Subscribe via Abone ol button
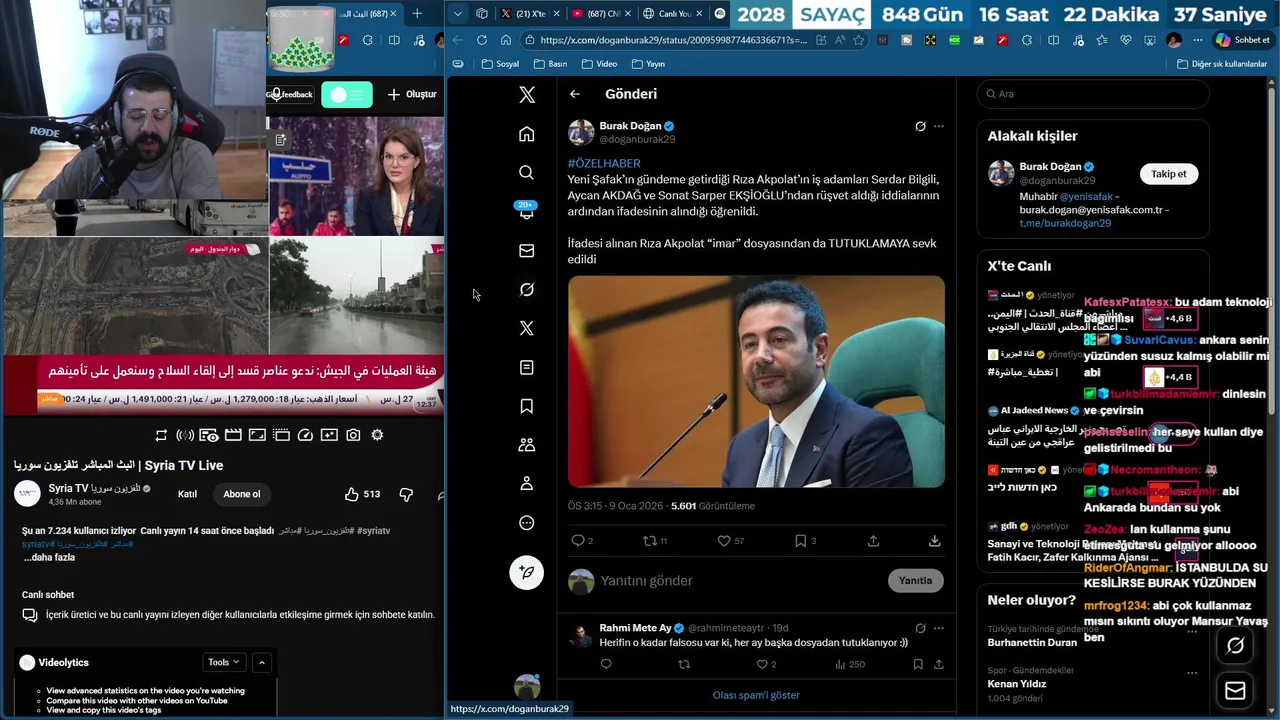The image size is (1280, 720). tap(242, 494)
